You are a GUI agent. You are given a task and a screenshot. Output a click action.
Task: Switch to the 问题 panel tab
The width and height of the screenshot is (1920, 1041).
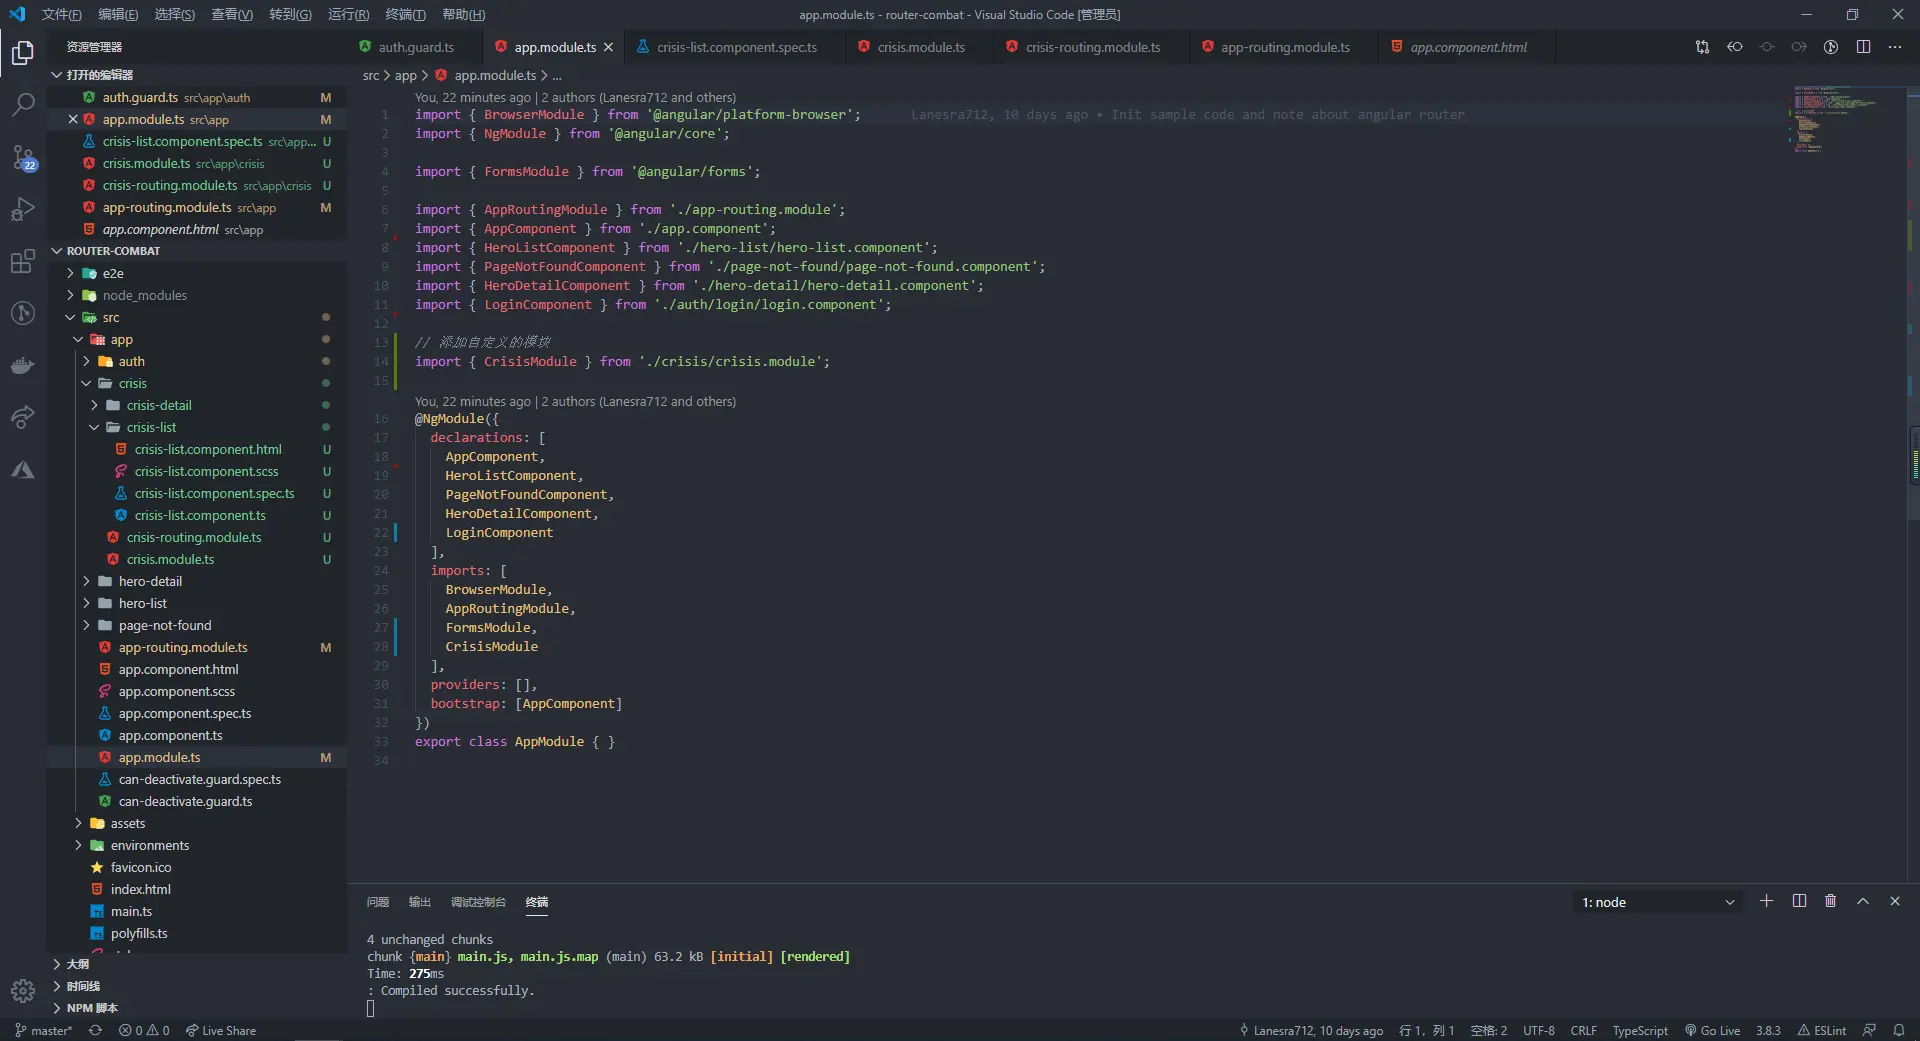point(378,902)
